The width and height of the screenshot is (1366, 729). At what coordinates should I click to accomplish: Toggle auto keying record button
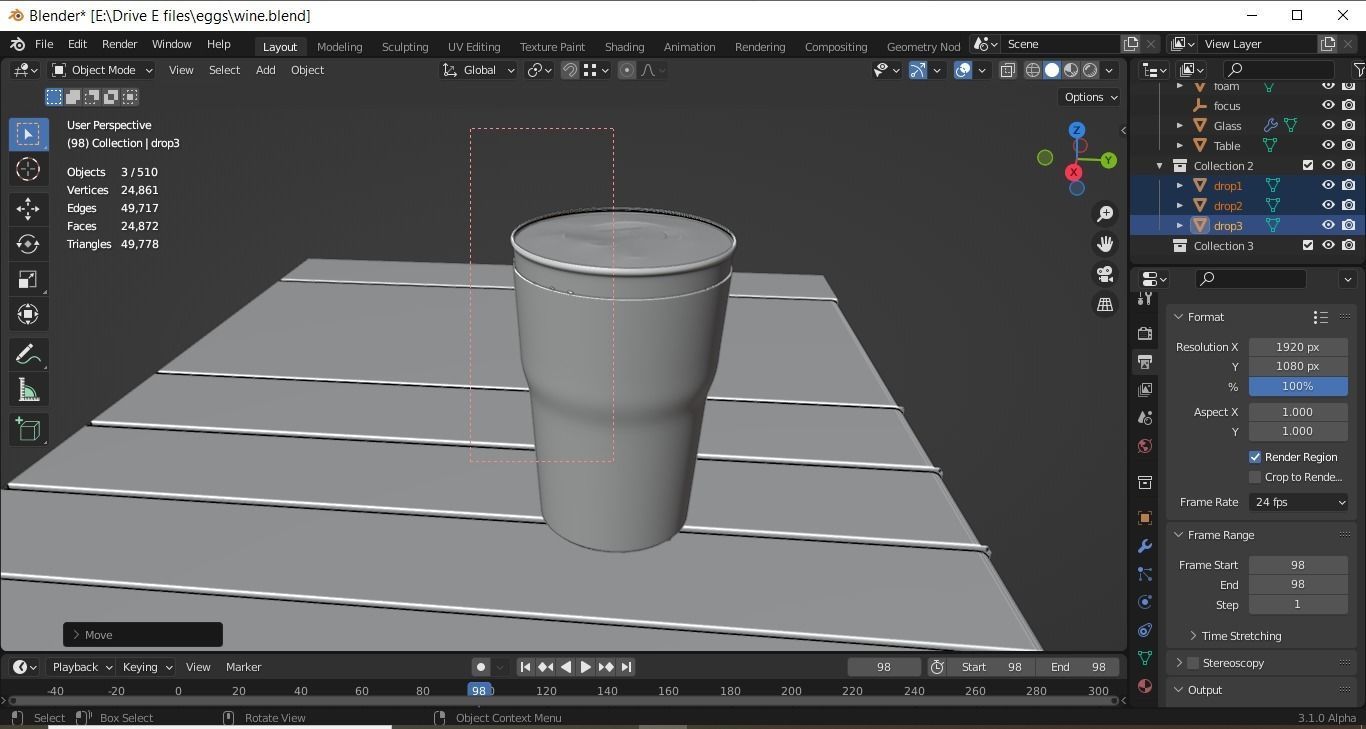481,667
